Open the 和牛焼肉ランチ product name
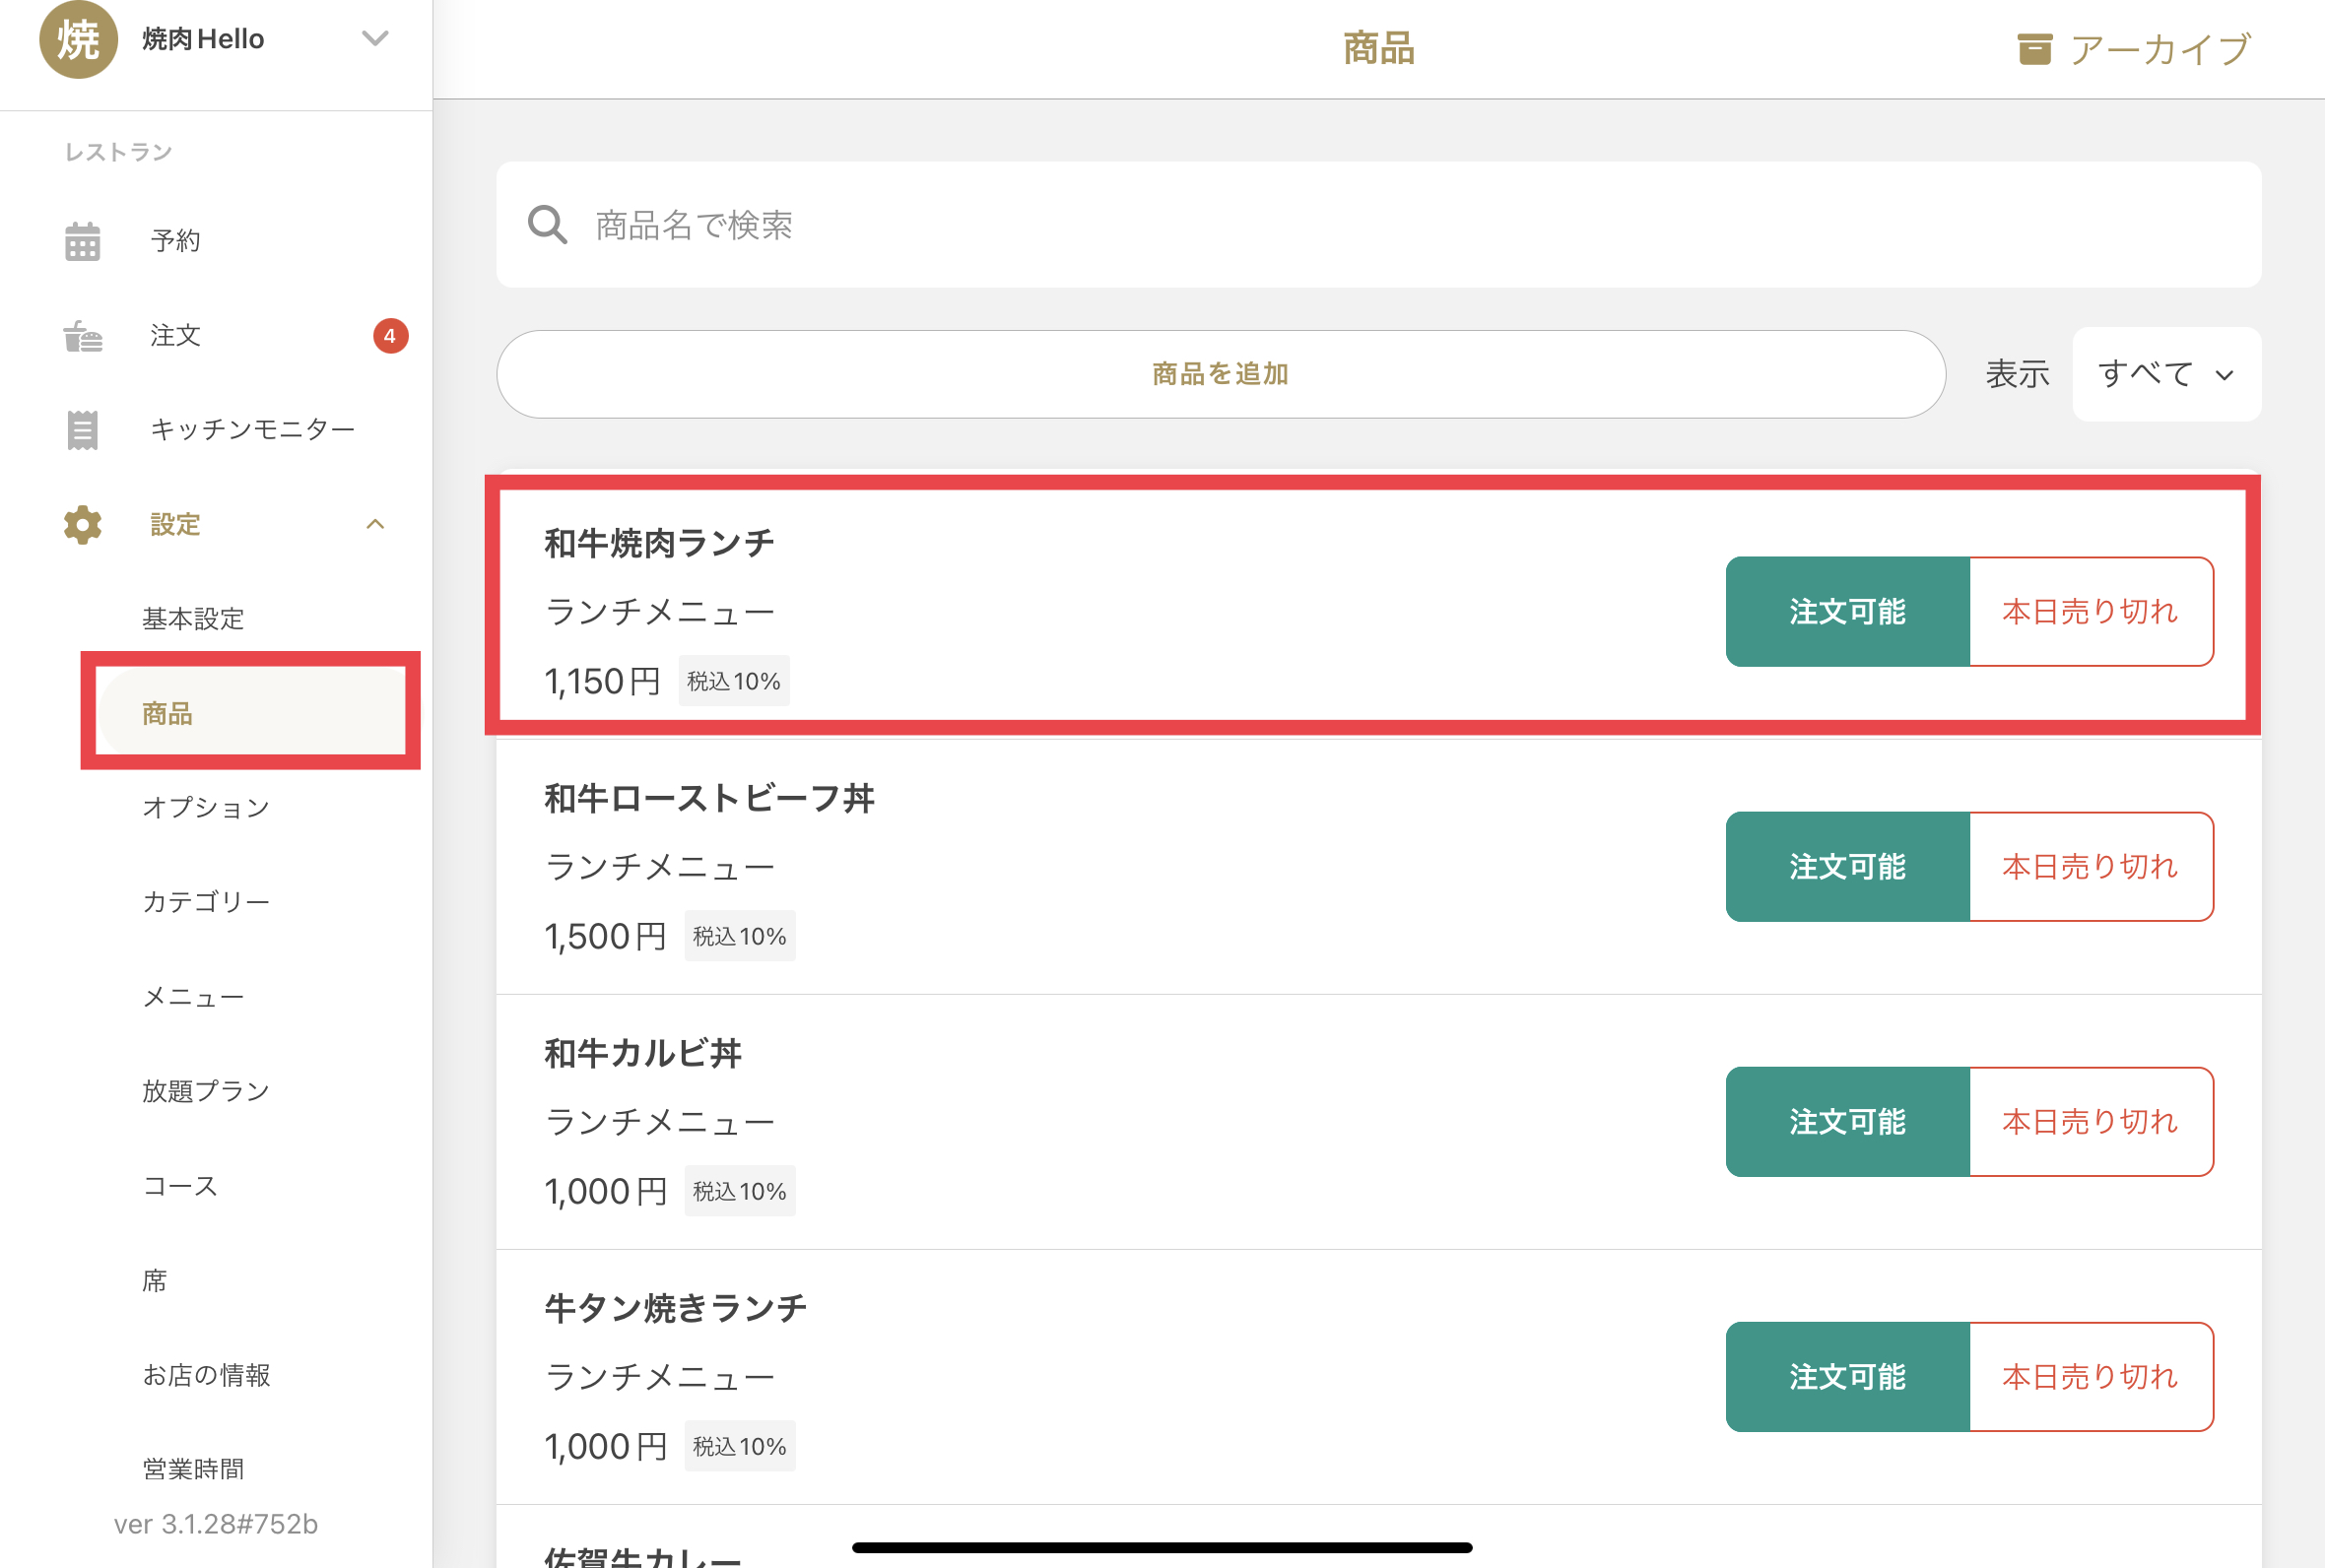Image resolution: width=2325 pixels, height=1568 pixels. [659, 543]
